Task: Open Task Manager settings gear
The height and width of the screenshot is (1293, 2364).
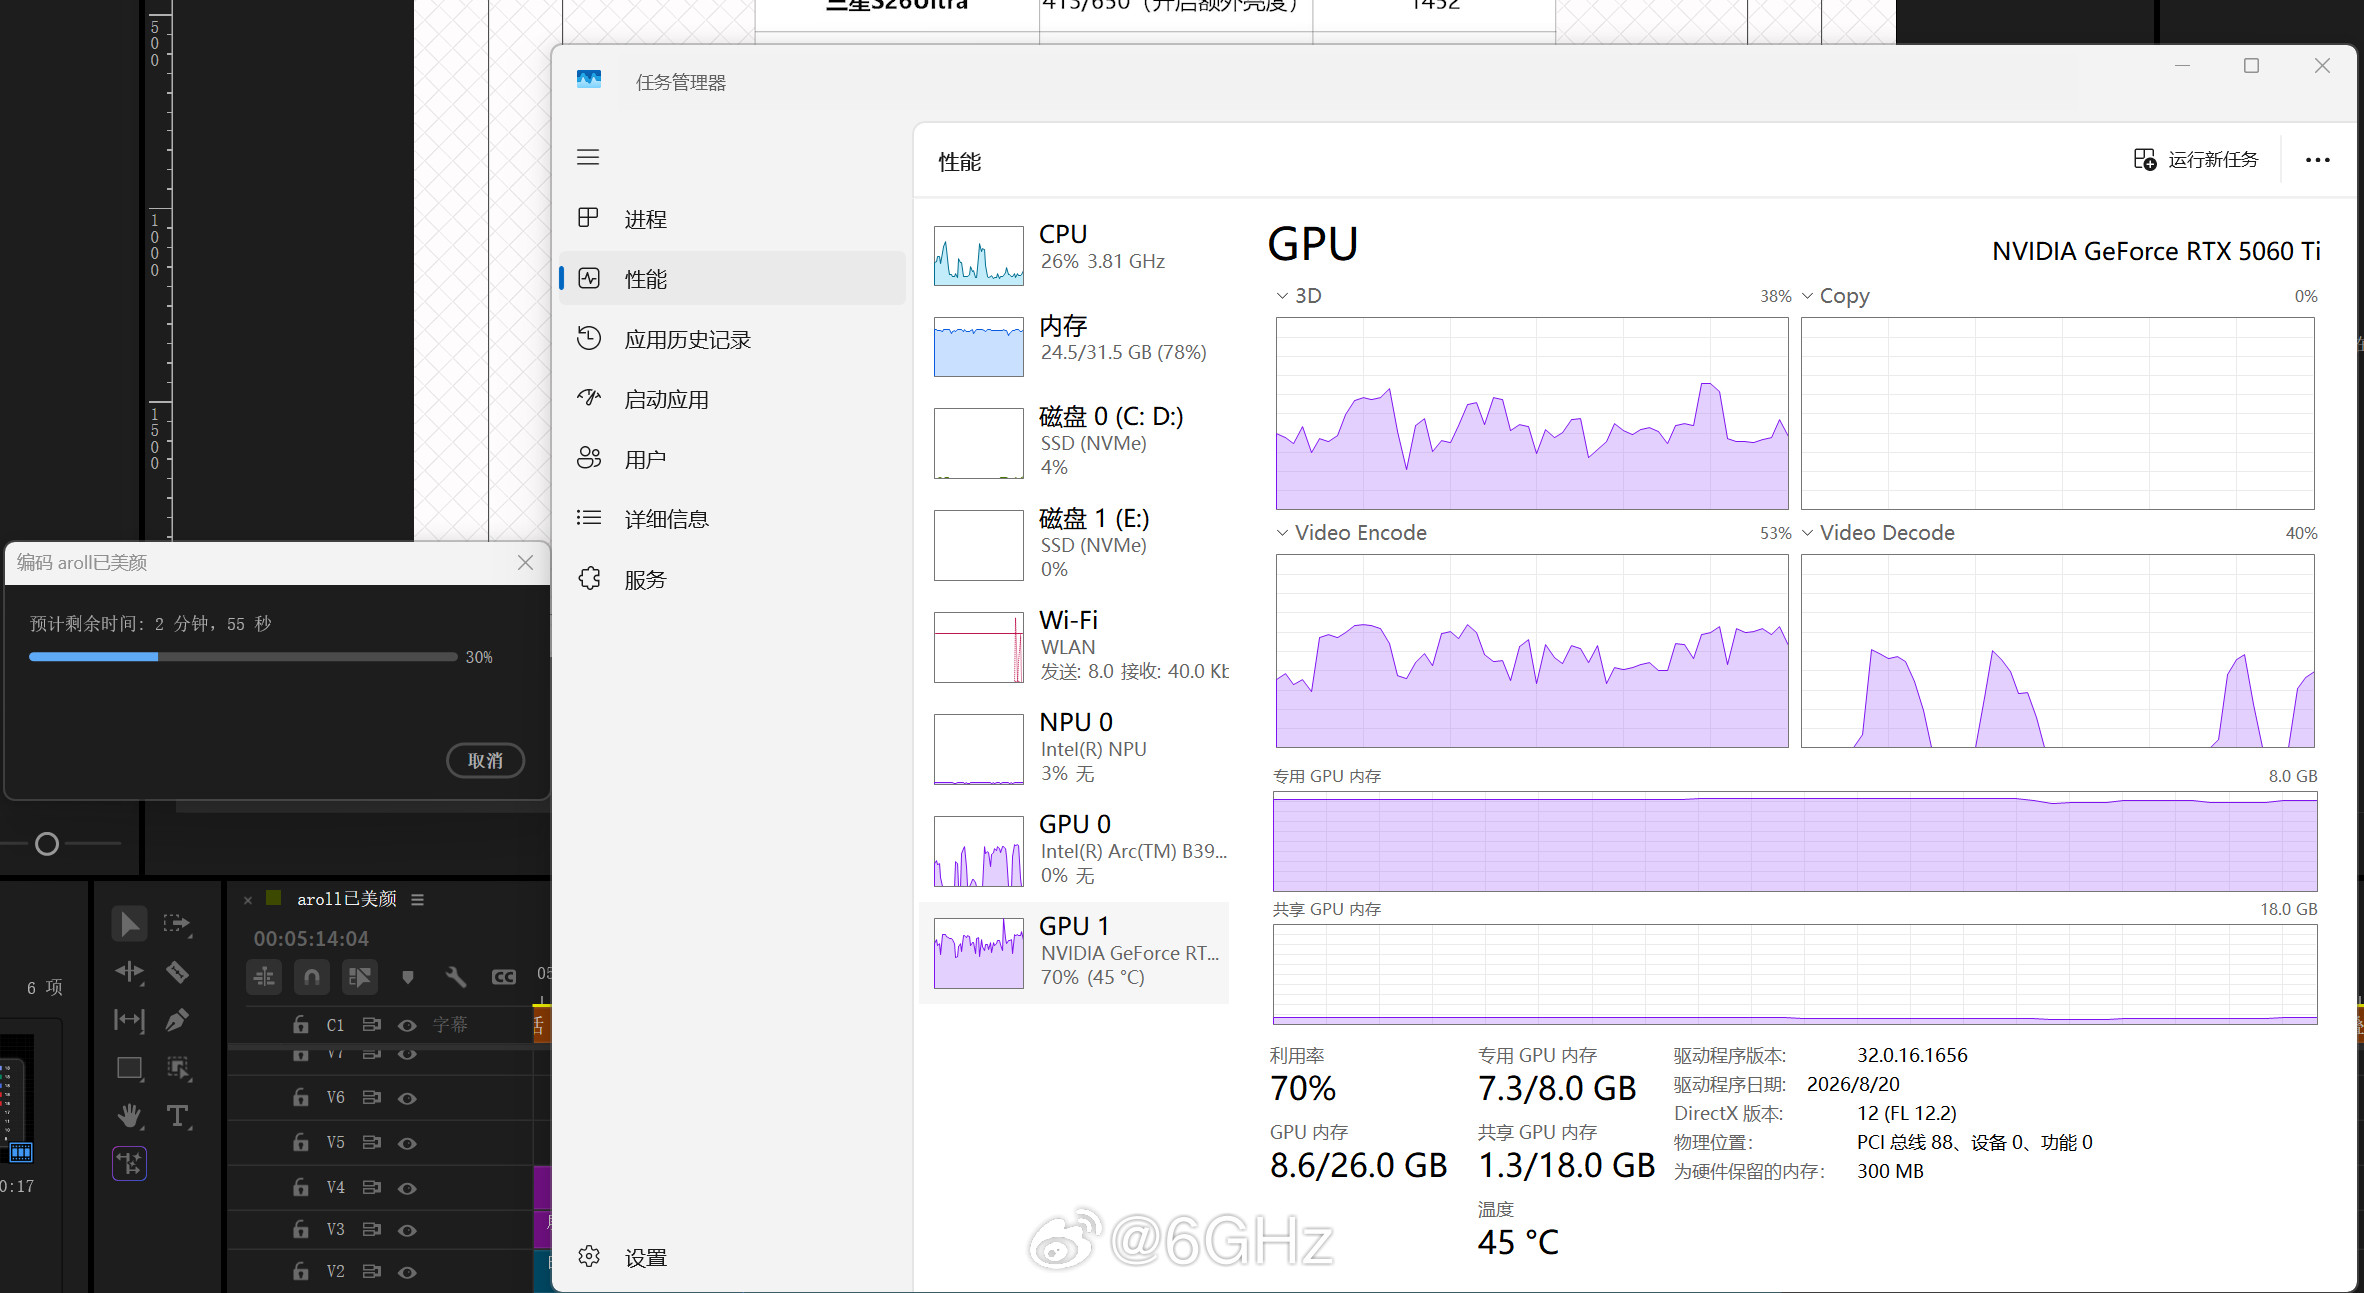Action: [x=590, y=1257]
